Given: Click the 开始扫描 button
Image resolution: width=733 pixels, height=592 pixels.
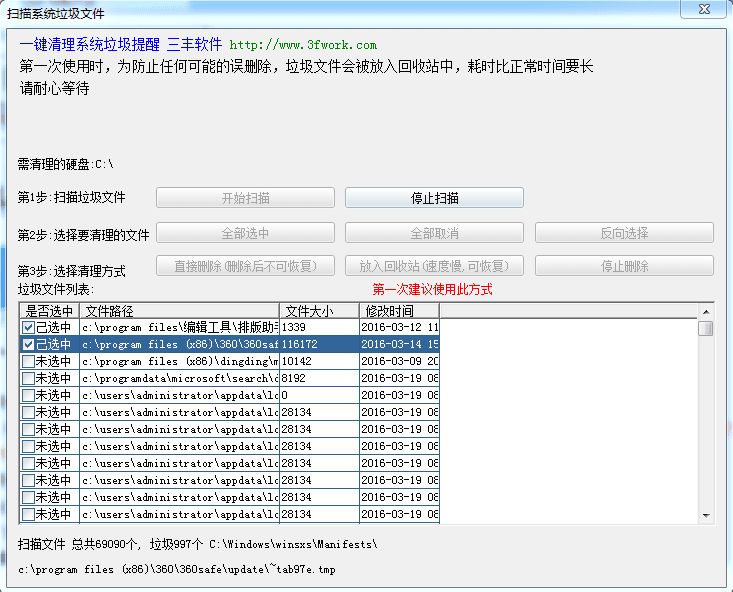Looking at the screenshot, I should 245,198.
